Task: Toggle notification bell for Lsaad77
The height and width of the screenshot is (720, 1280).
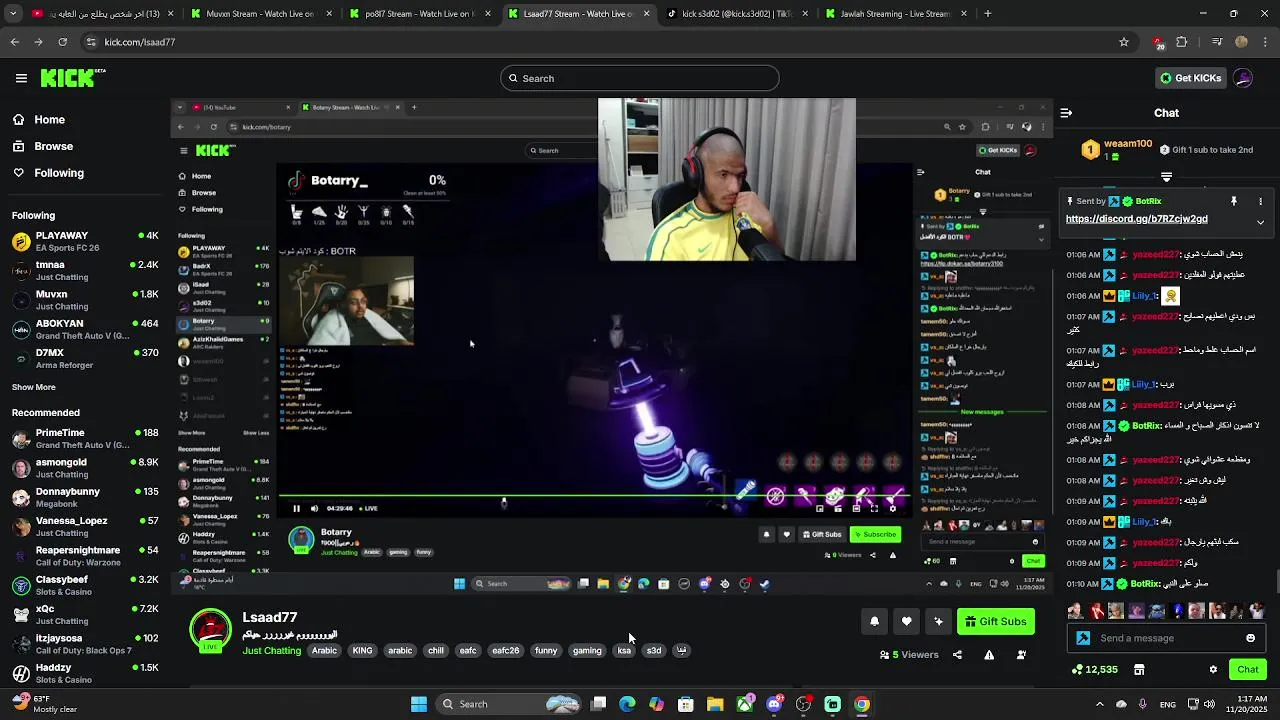Action: 874,621
